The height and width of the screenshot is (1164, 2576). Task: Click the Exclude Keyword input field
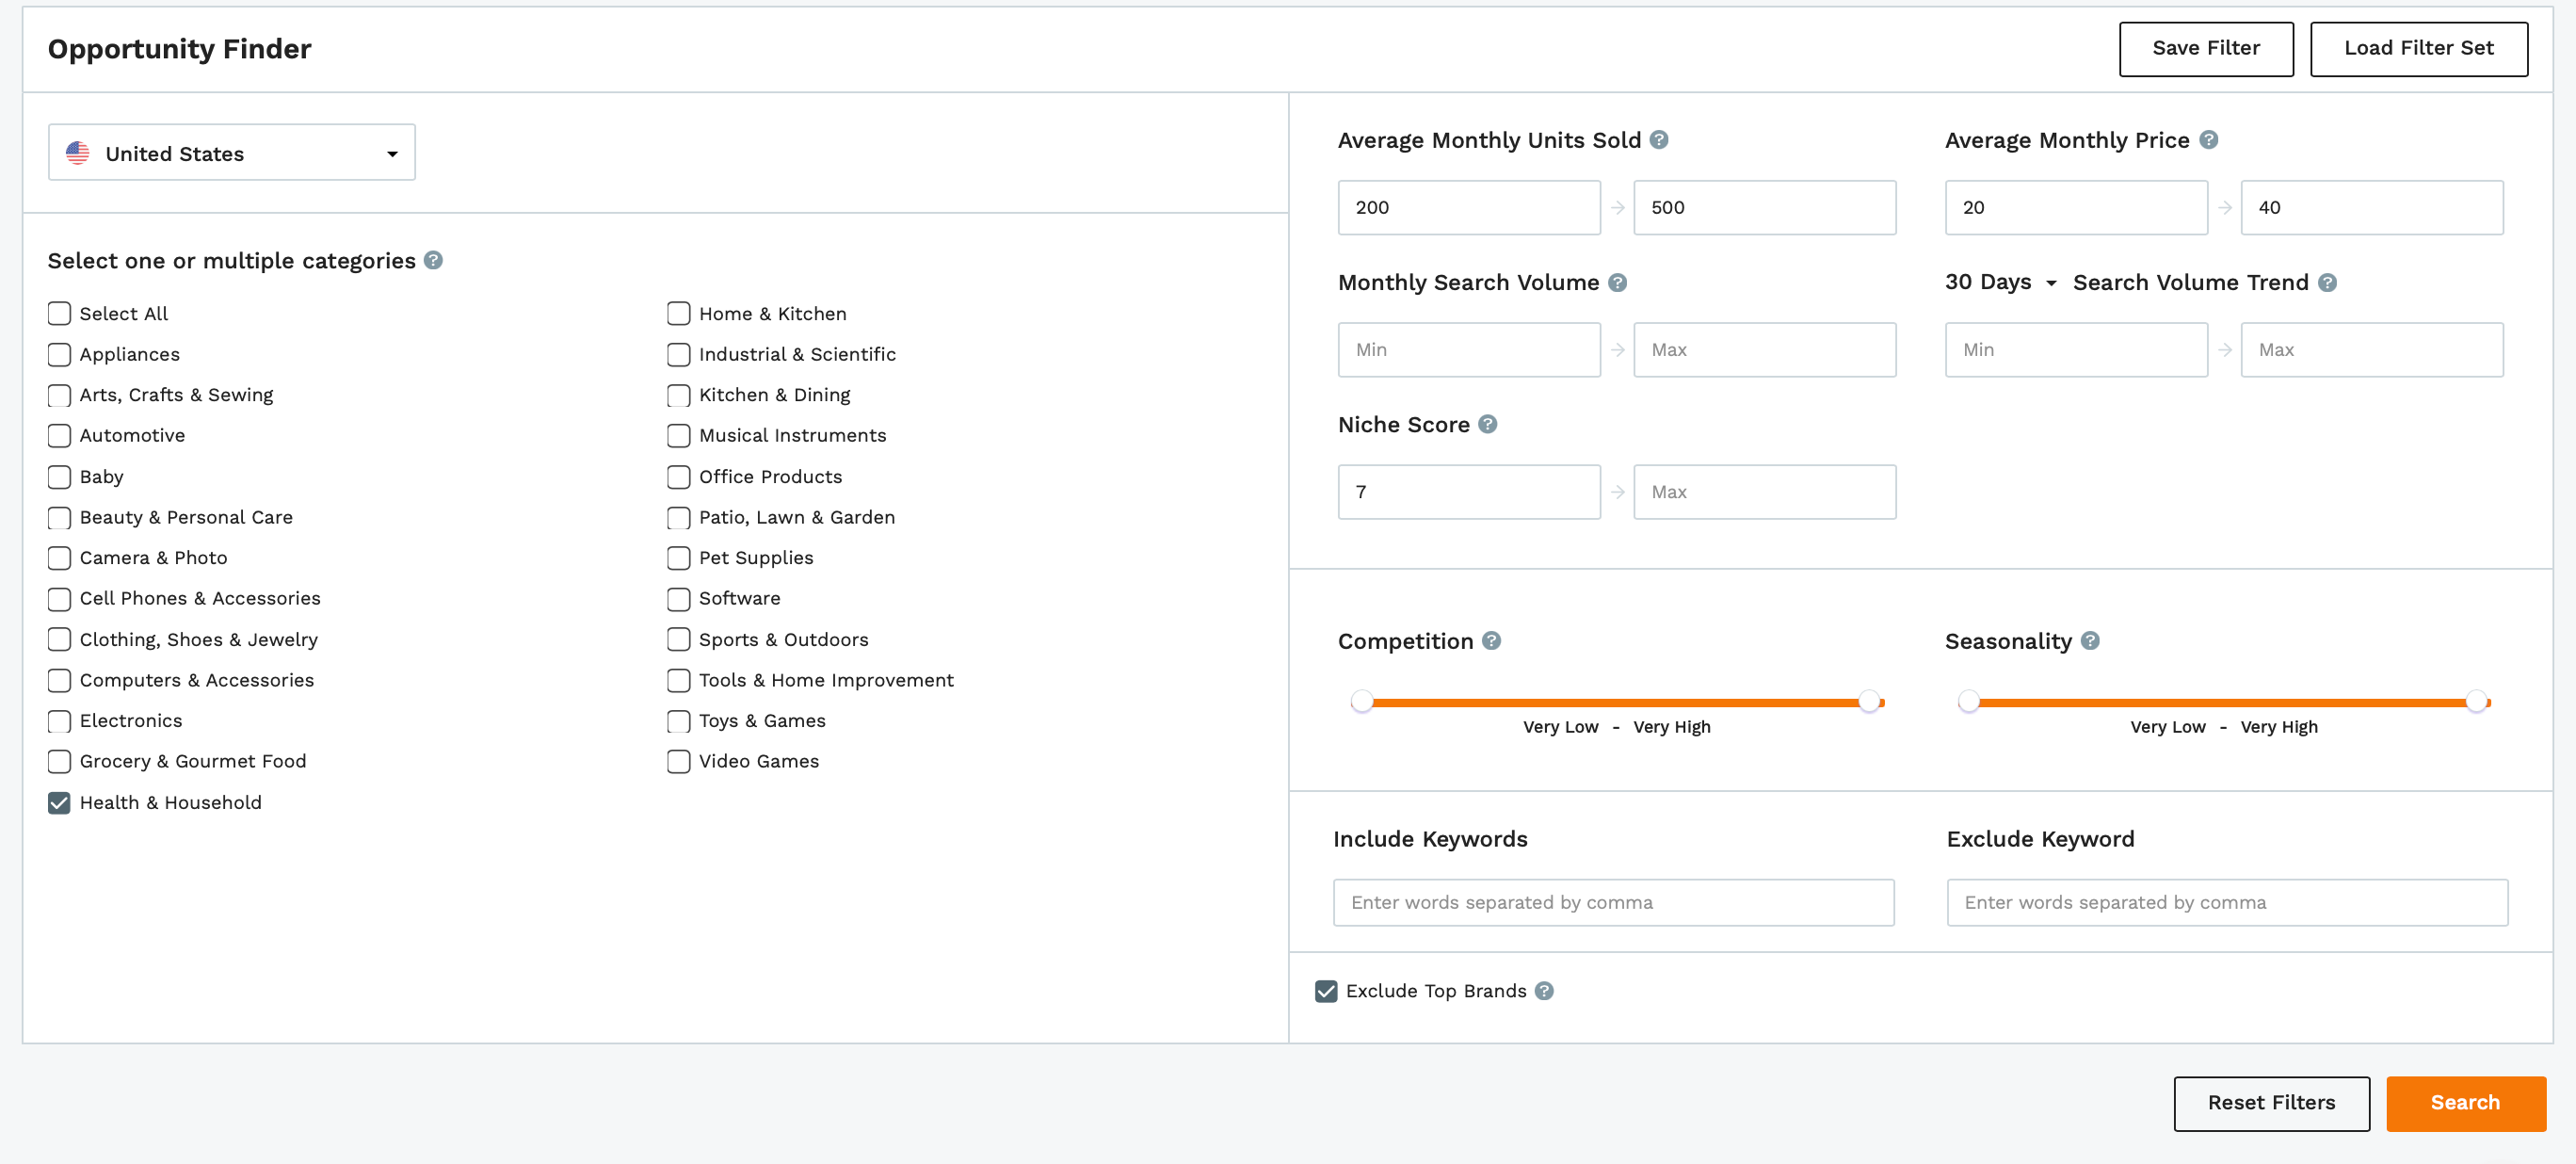click(x=2227, y=903)
